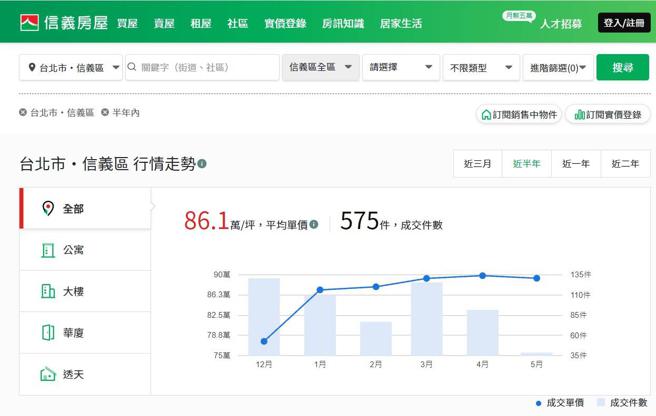This screenshot has width=656, height=416.
Task: Click the February price data point
Action: 376,287
